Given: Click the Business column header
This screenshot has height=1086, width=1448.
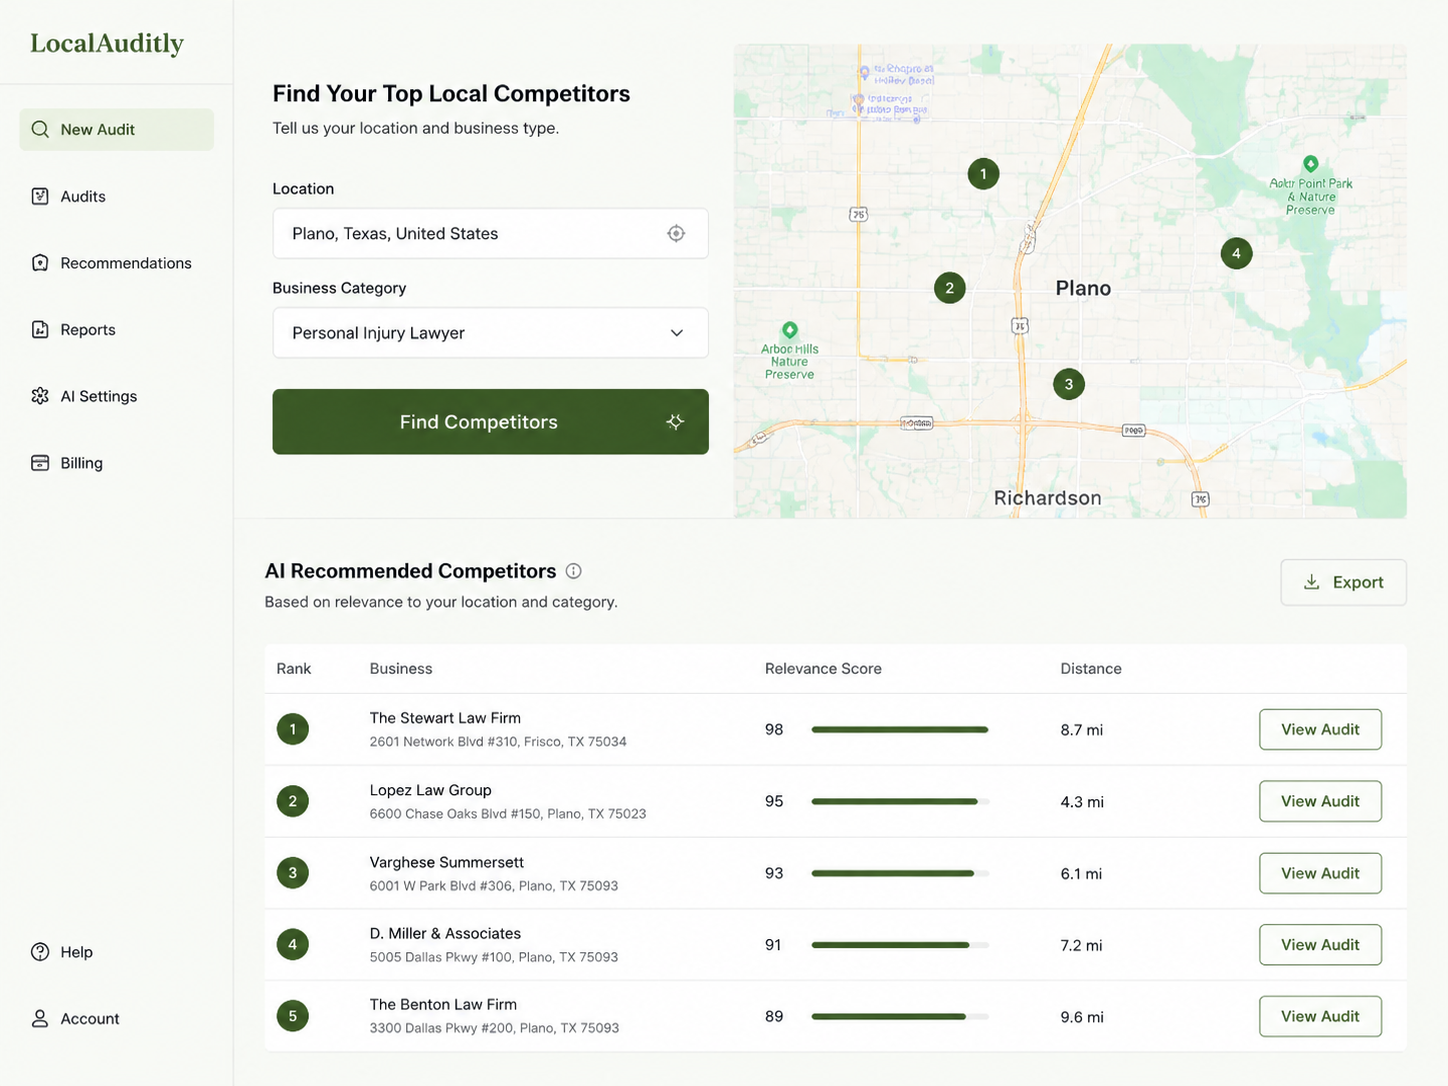Looking at the screenshot, I should [x=401, y=669].
